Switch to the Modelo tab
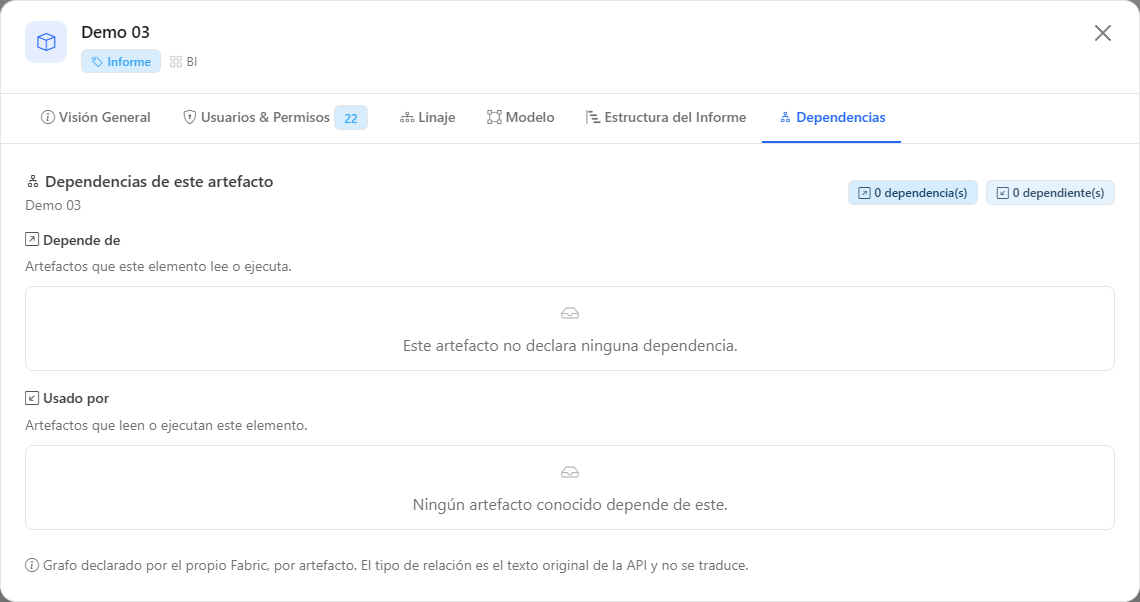This screenshot has height=602, width=1140. 521,117
